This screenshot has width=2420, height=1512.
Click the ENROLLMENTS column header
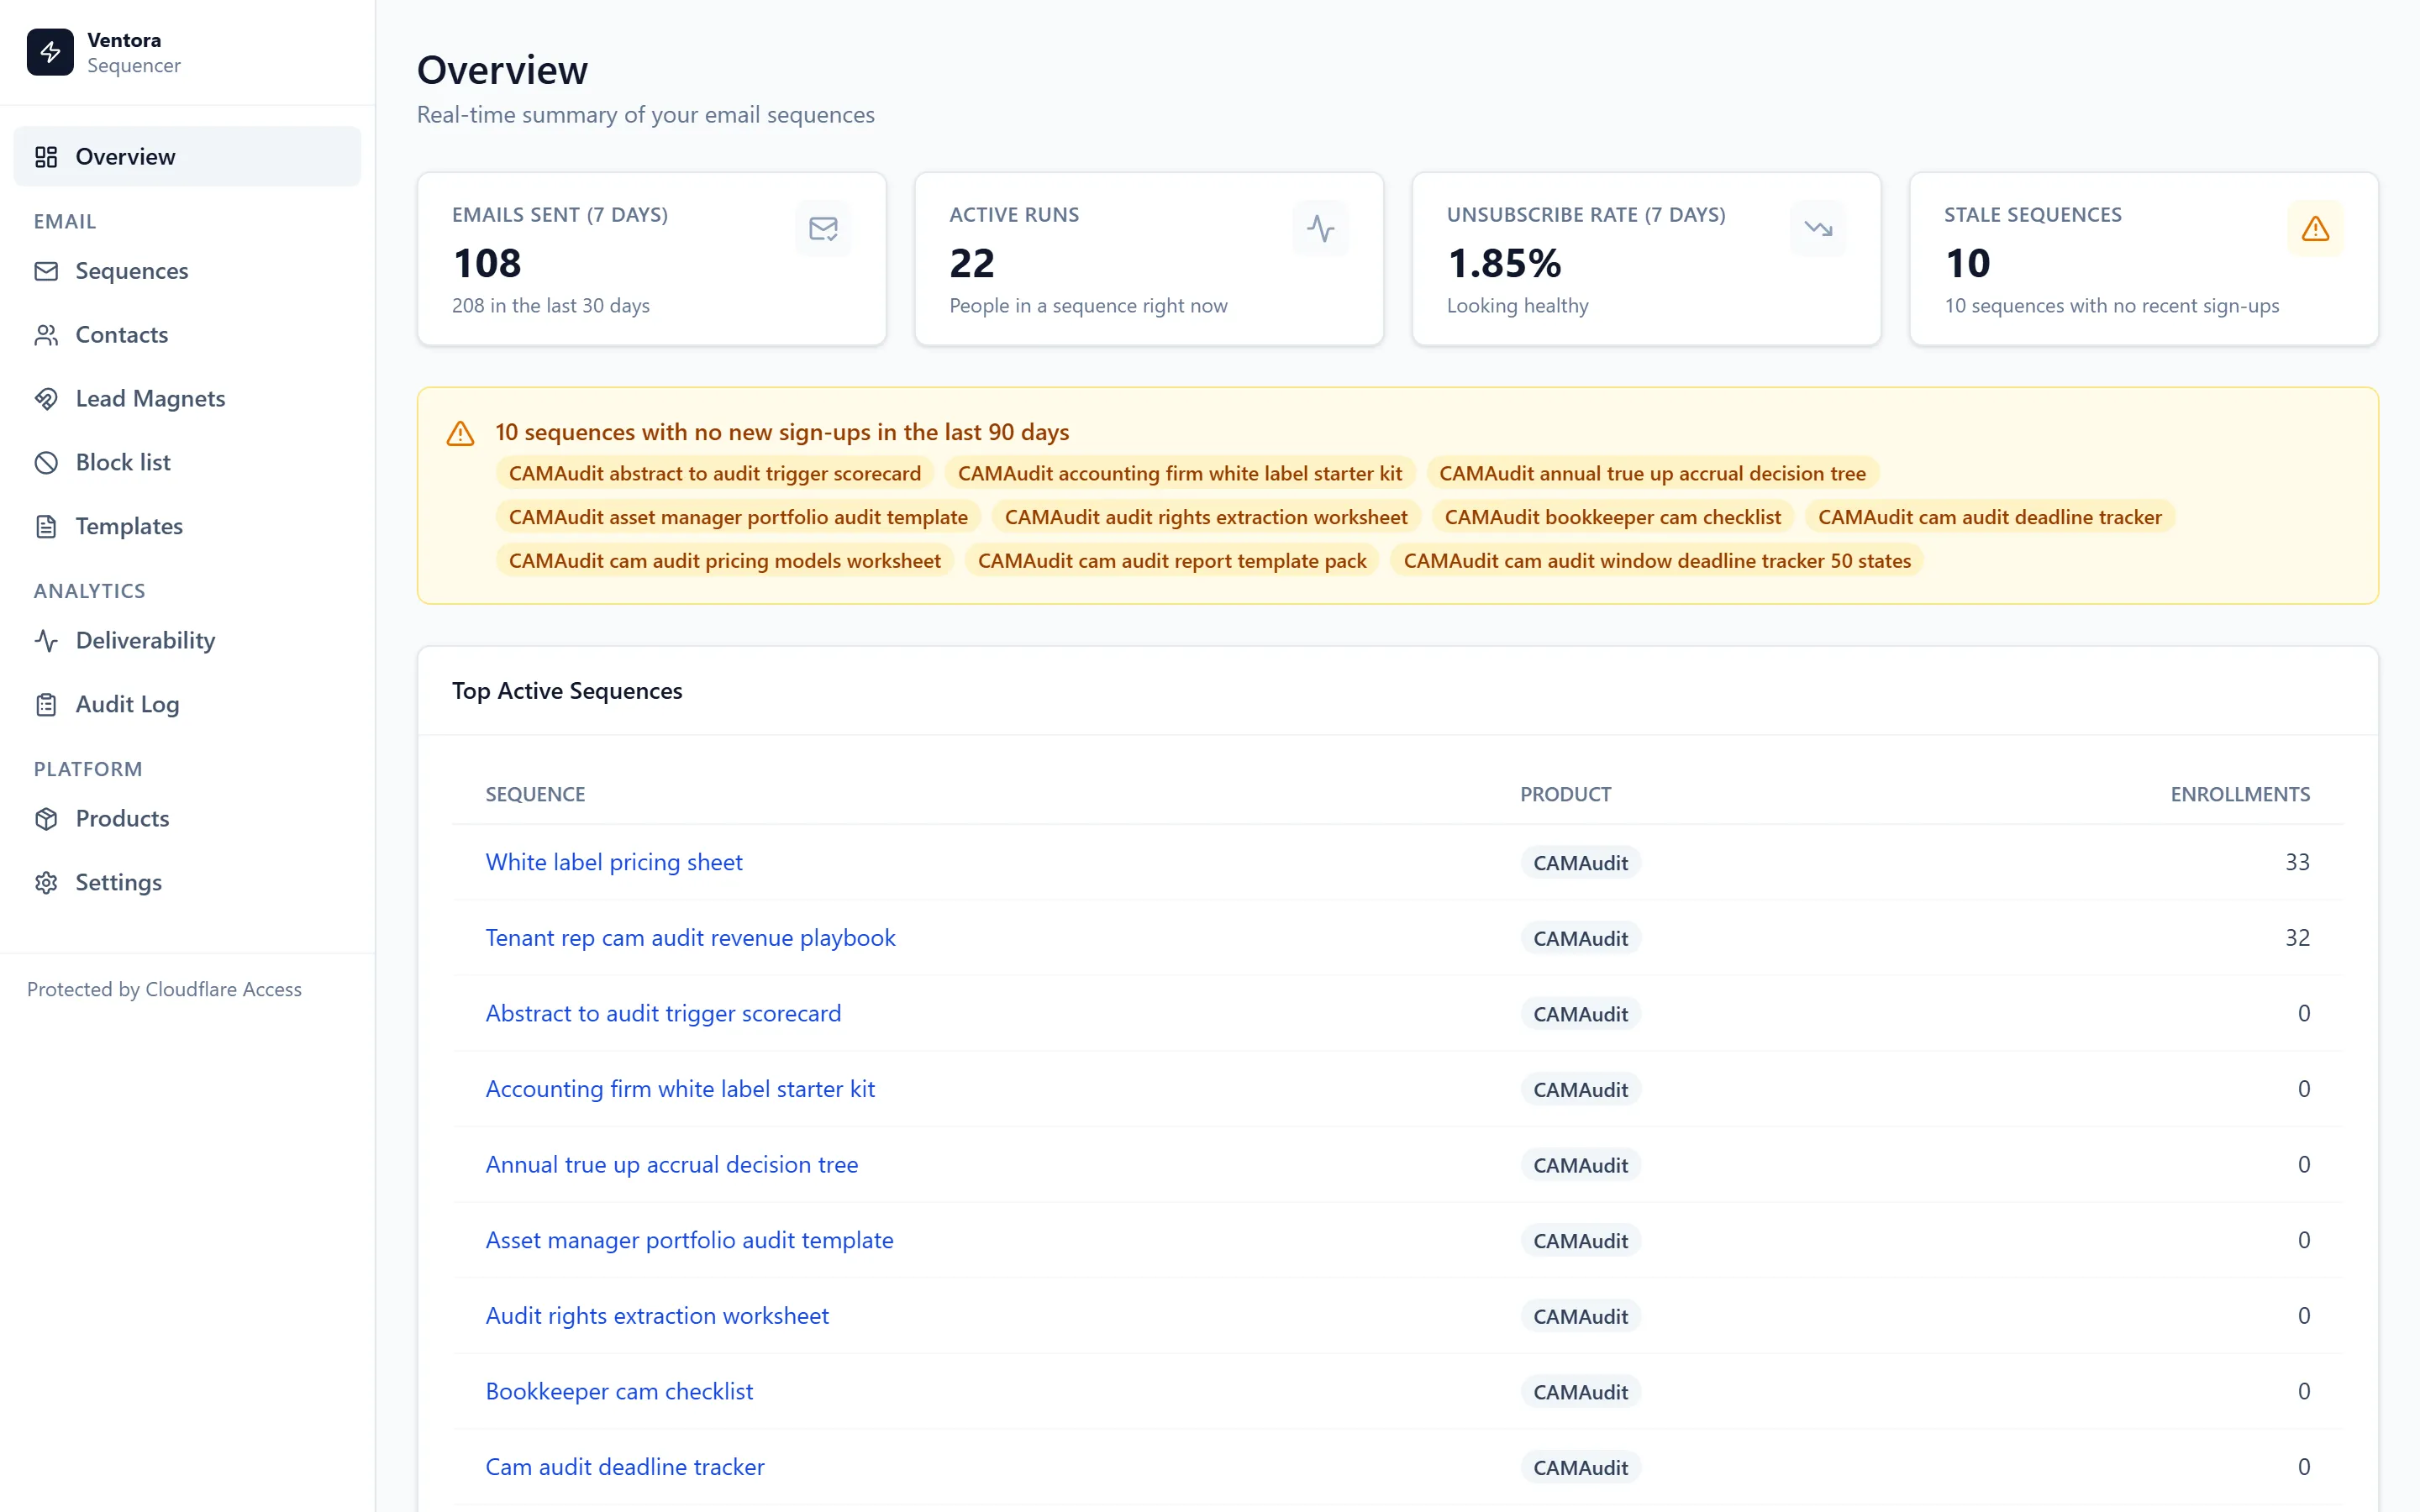(2240, 795)
